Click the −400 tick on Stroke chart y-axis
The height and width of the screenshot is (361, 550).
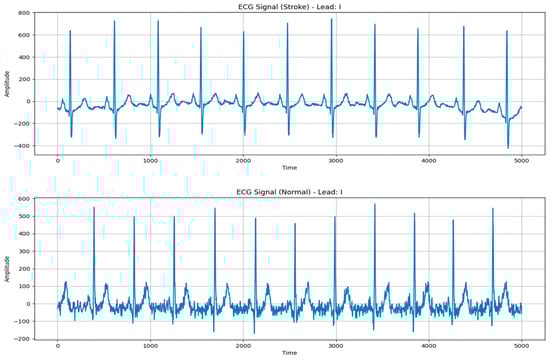(x=24, y=146)
